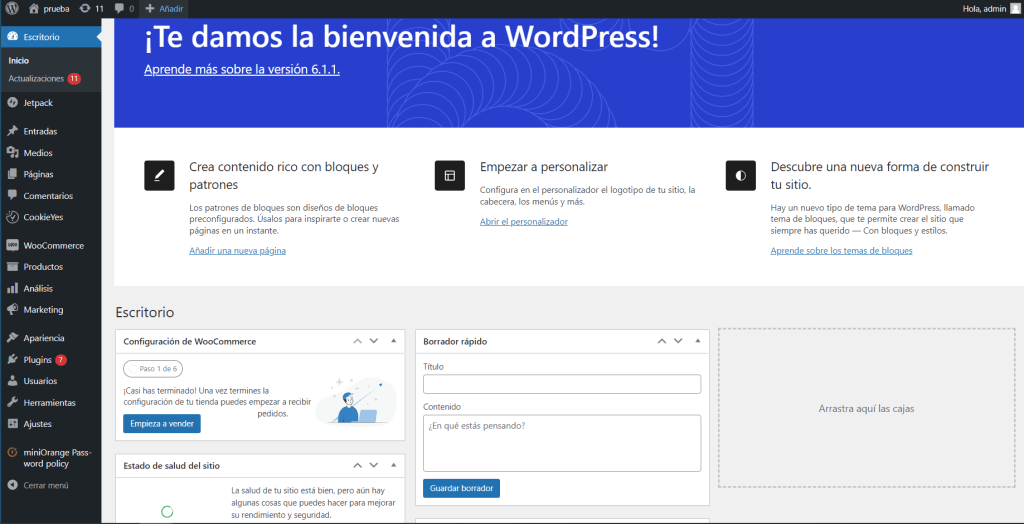Collapse the Borrador rápido panel
Image resolution: width=1024 pixels, height=524 pixels.
tap(697, 341)
